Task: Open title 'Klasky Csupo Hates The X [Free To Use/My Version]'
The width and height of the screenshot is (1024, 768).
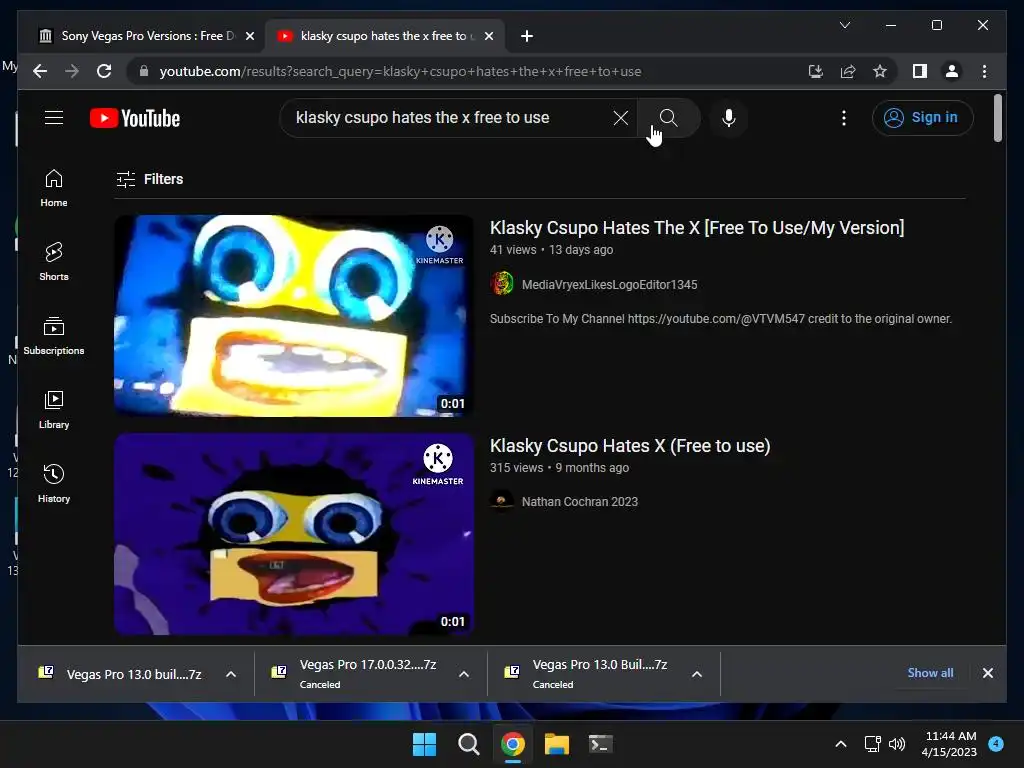Action: tap(697, 227)
